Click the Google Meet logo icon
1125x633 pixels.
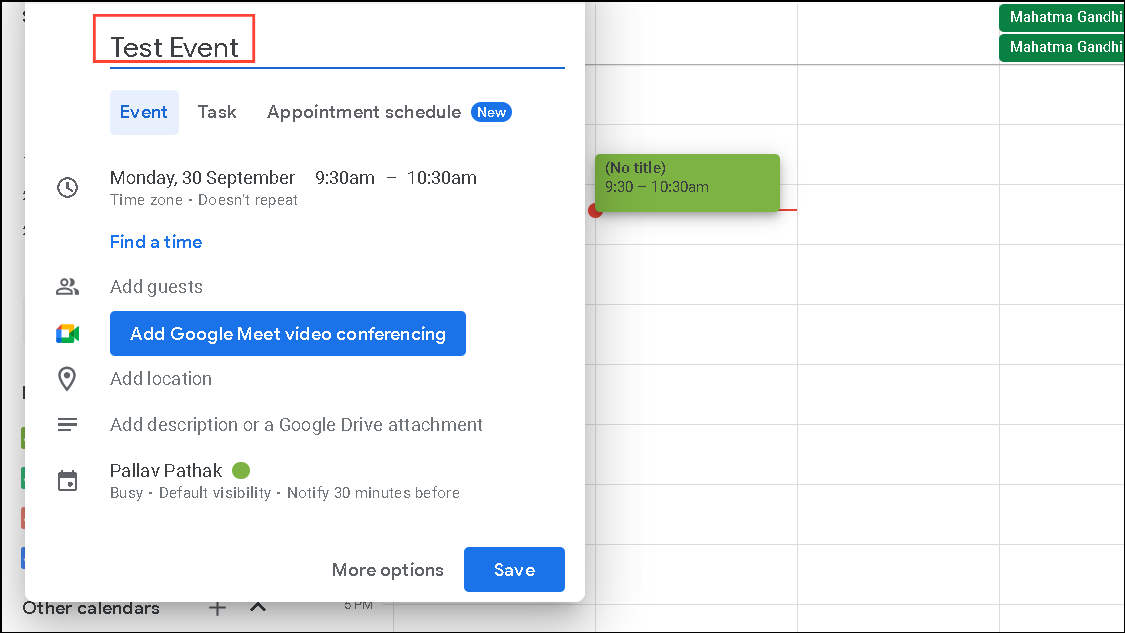click(67, 333)
